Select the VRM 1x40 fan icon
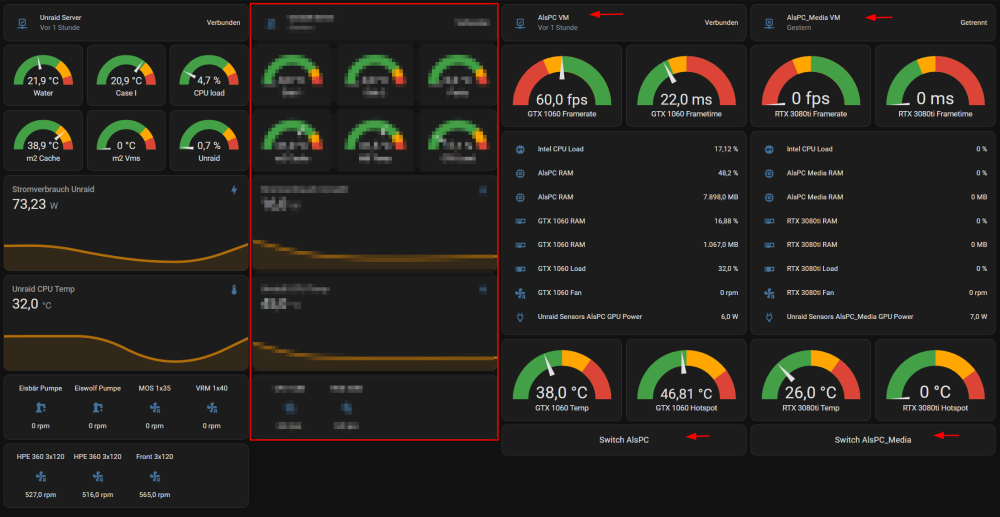The image size is (1000, 517). pos(212,407)
